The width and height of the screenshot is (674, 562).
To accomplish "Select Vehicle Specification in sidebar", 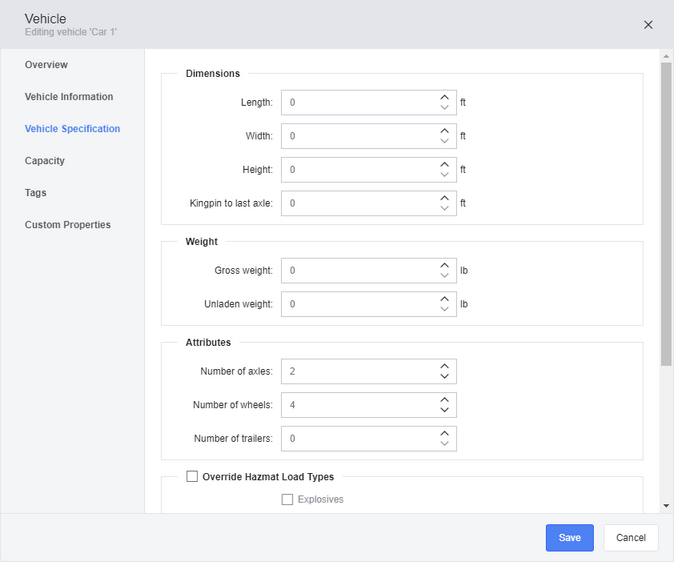I will (72, 129).
